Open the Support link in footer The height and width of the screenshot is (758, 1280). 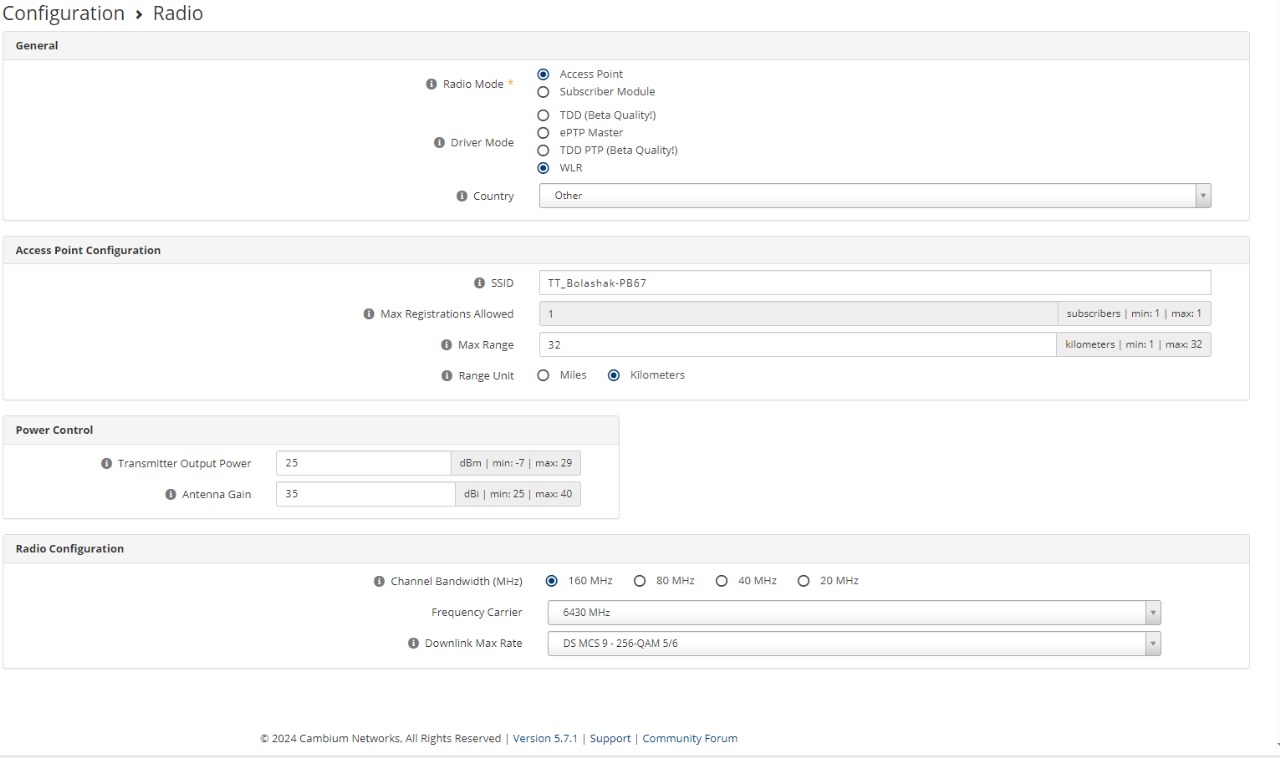610,739
